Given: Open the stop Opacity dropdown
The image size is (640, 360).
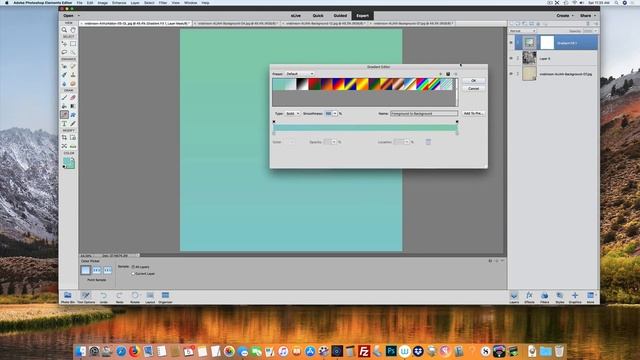Looking at the screenshot, I should point(334,142).
